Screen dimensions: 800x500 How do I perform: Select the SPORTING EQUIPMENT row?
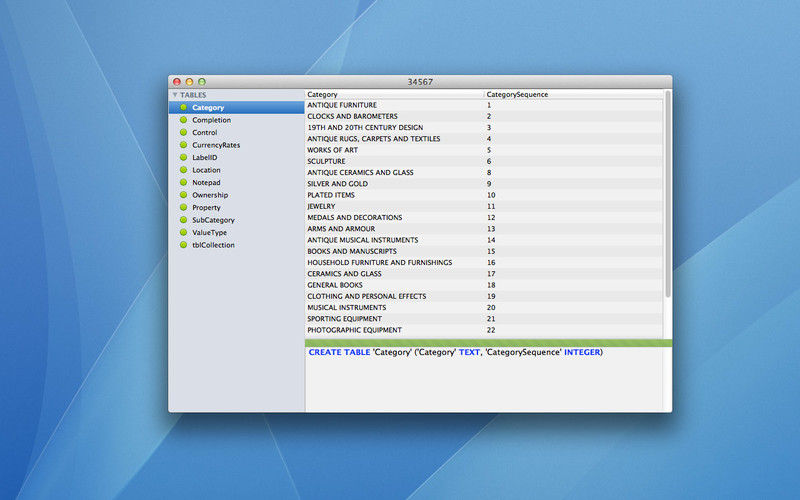click(x=484, y=318)
